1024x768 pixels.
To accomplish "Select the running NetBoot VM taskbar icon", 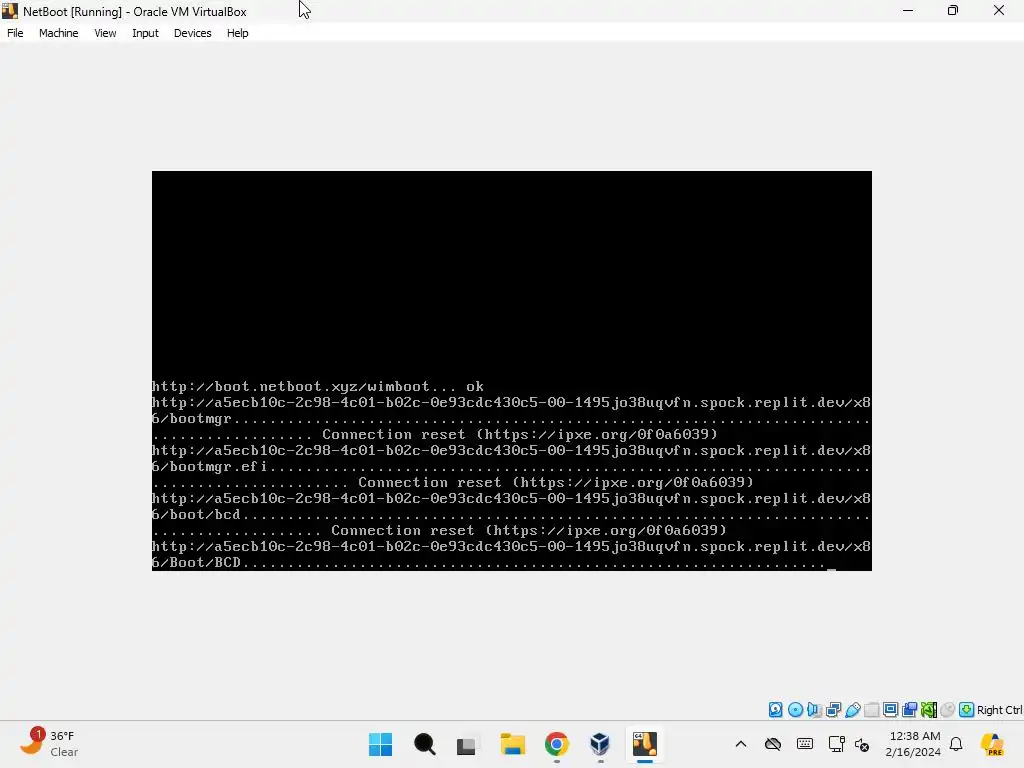I will [645, 744].
